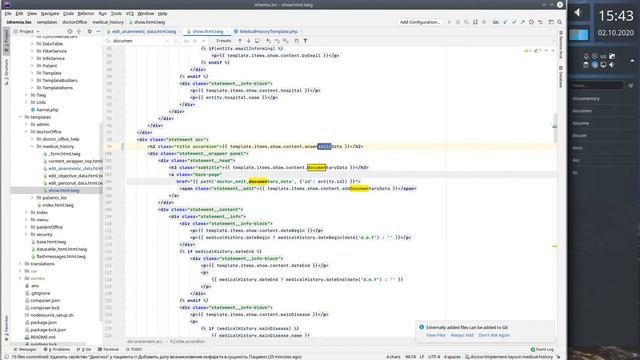This screenshot has width=640, height=360.
Task: Click Always Add link in notification
Action: click(x=462, y=335)
